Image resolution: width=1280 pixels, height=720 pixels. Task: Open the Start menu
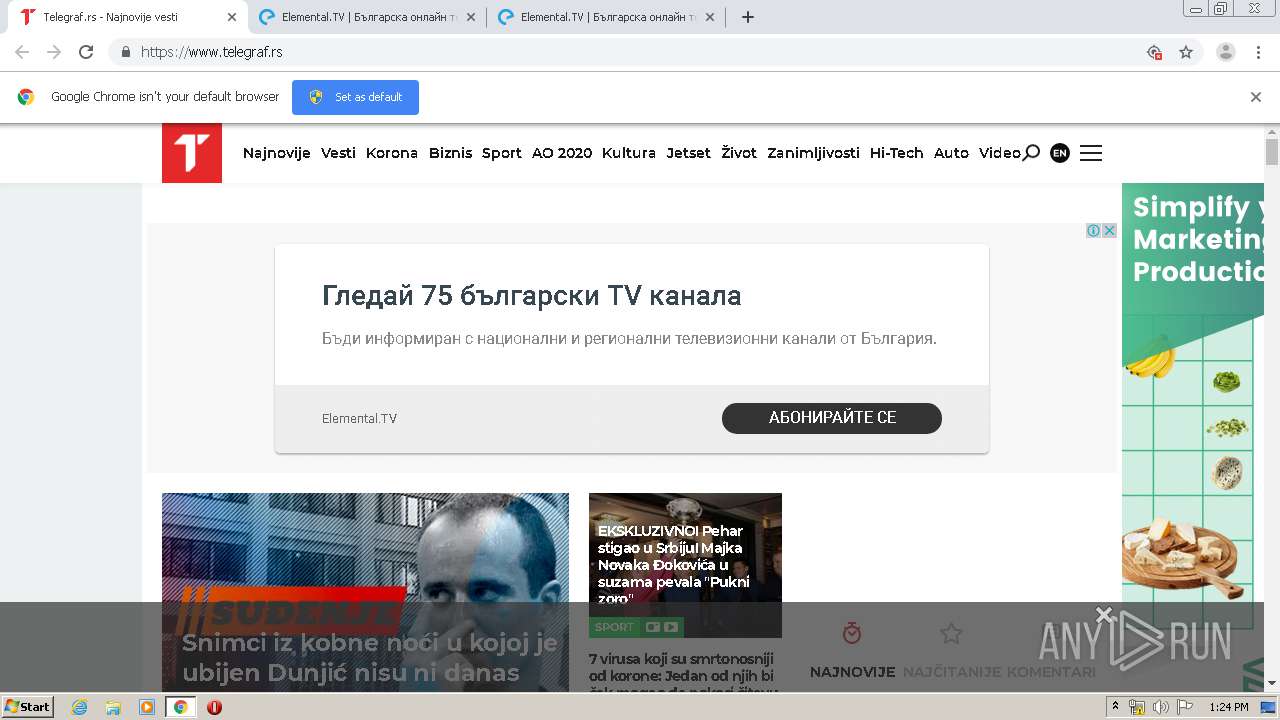[x=28, y=707]
